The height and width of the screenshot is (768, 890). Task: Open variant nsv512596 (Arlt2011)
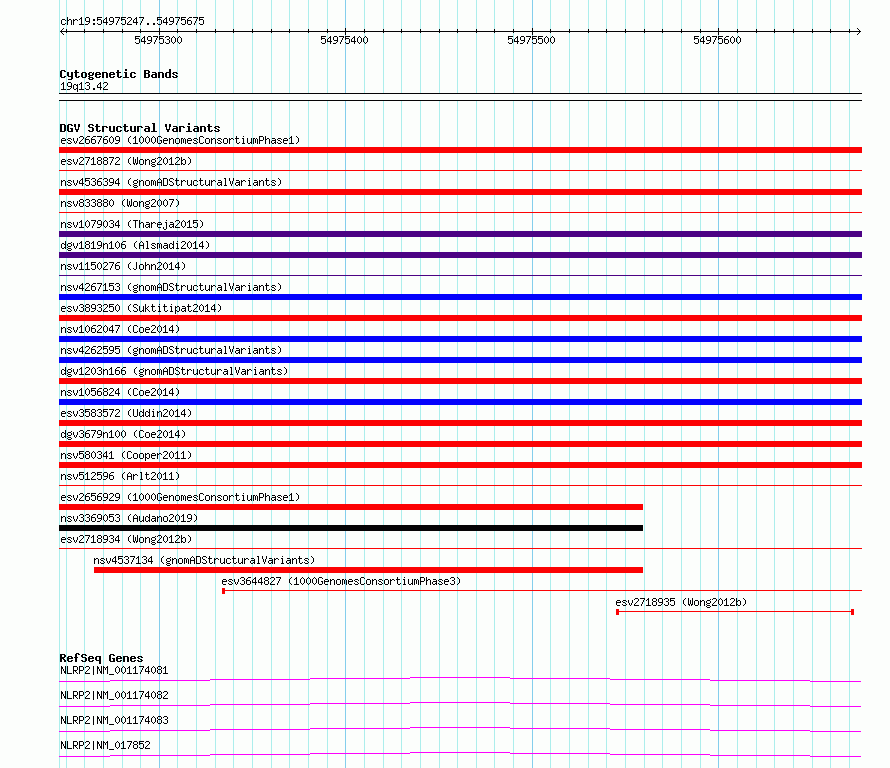(x=120, y=476)
